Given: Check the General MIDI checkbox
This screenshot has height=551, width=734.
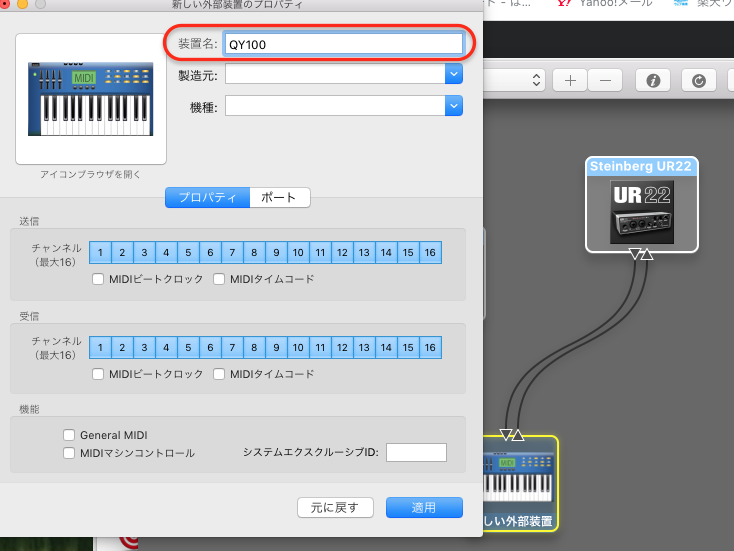Looking at the screenshot, I should pos(69,435).
